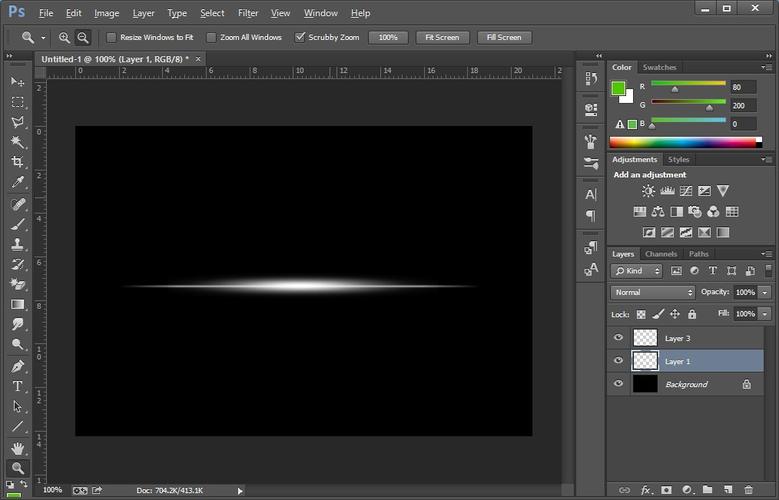This screenshot has height=500, width=779.
Task: Click the Brightness/Contrast adjustment icon
Action: coord(648,191)
